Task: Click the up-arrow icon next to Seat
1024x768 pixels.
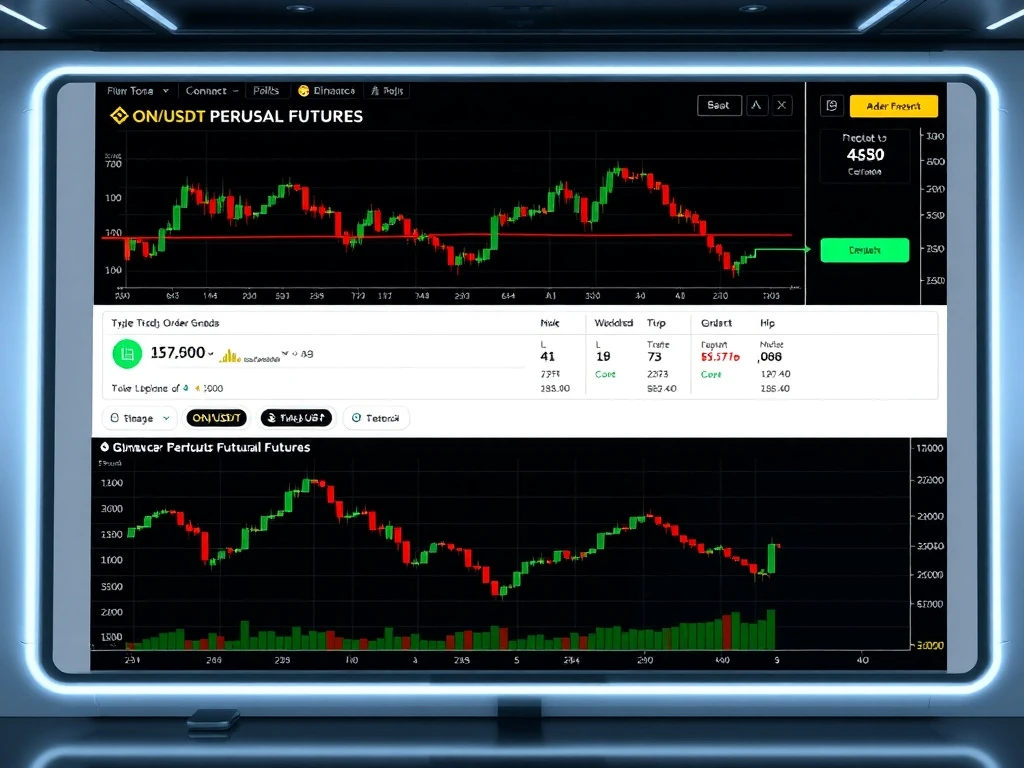Action: click(x=756, y=105)
